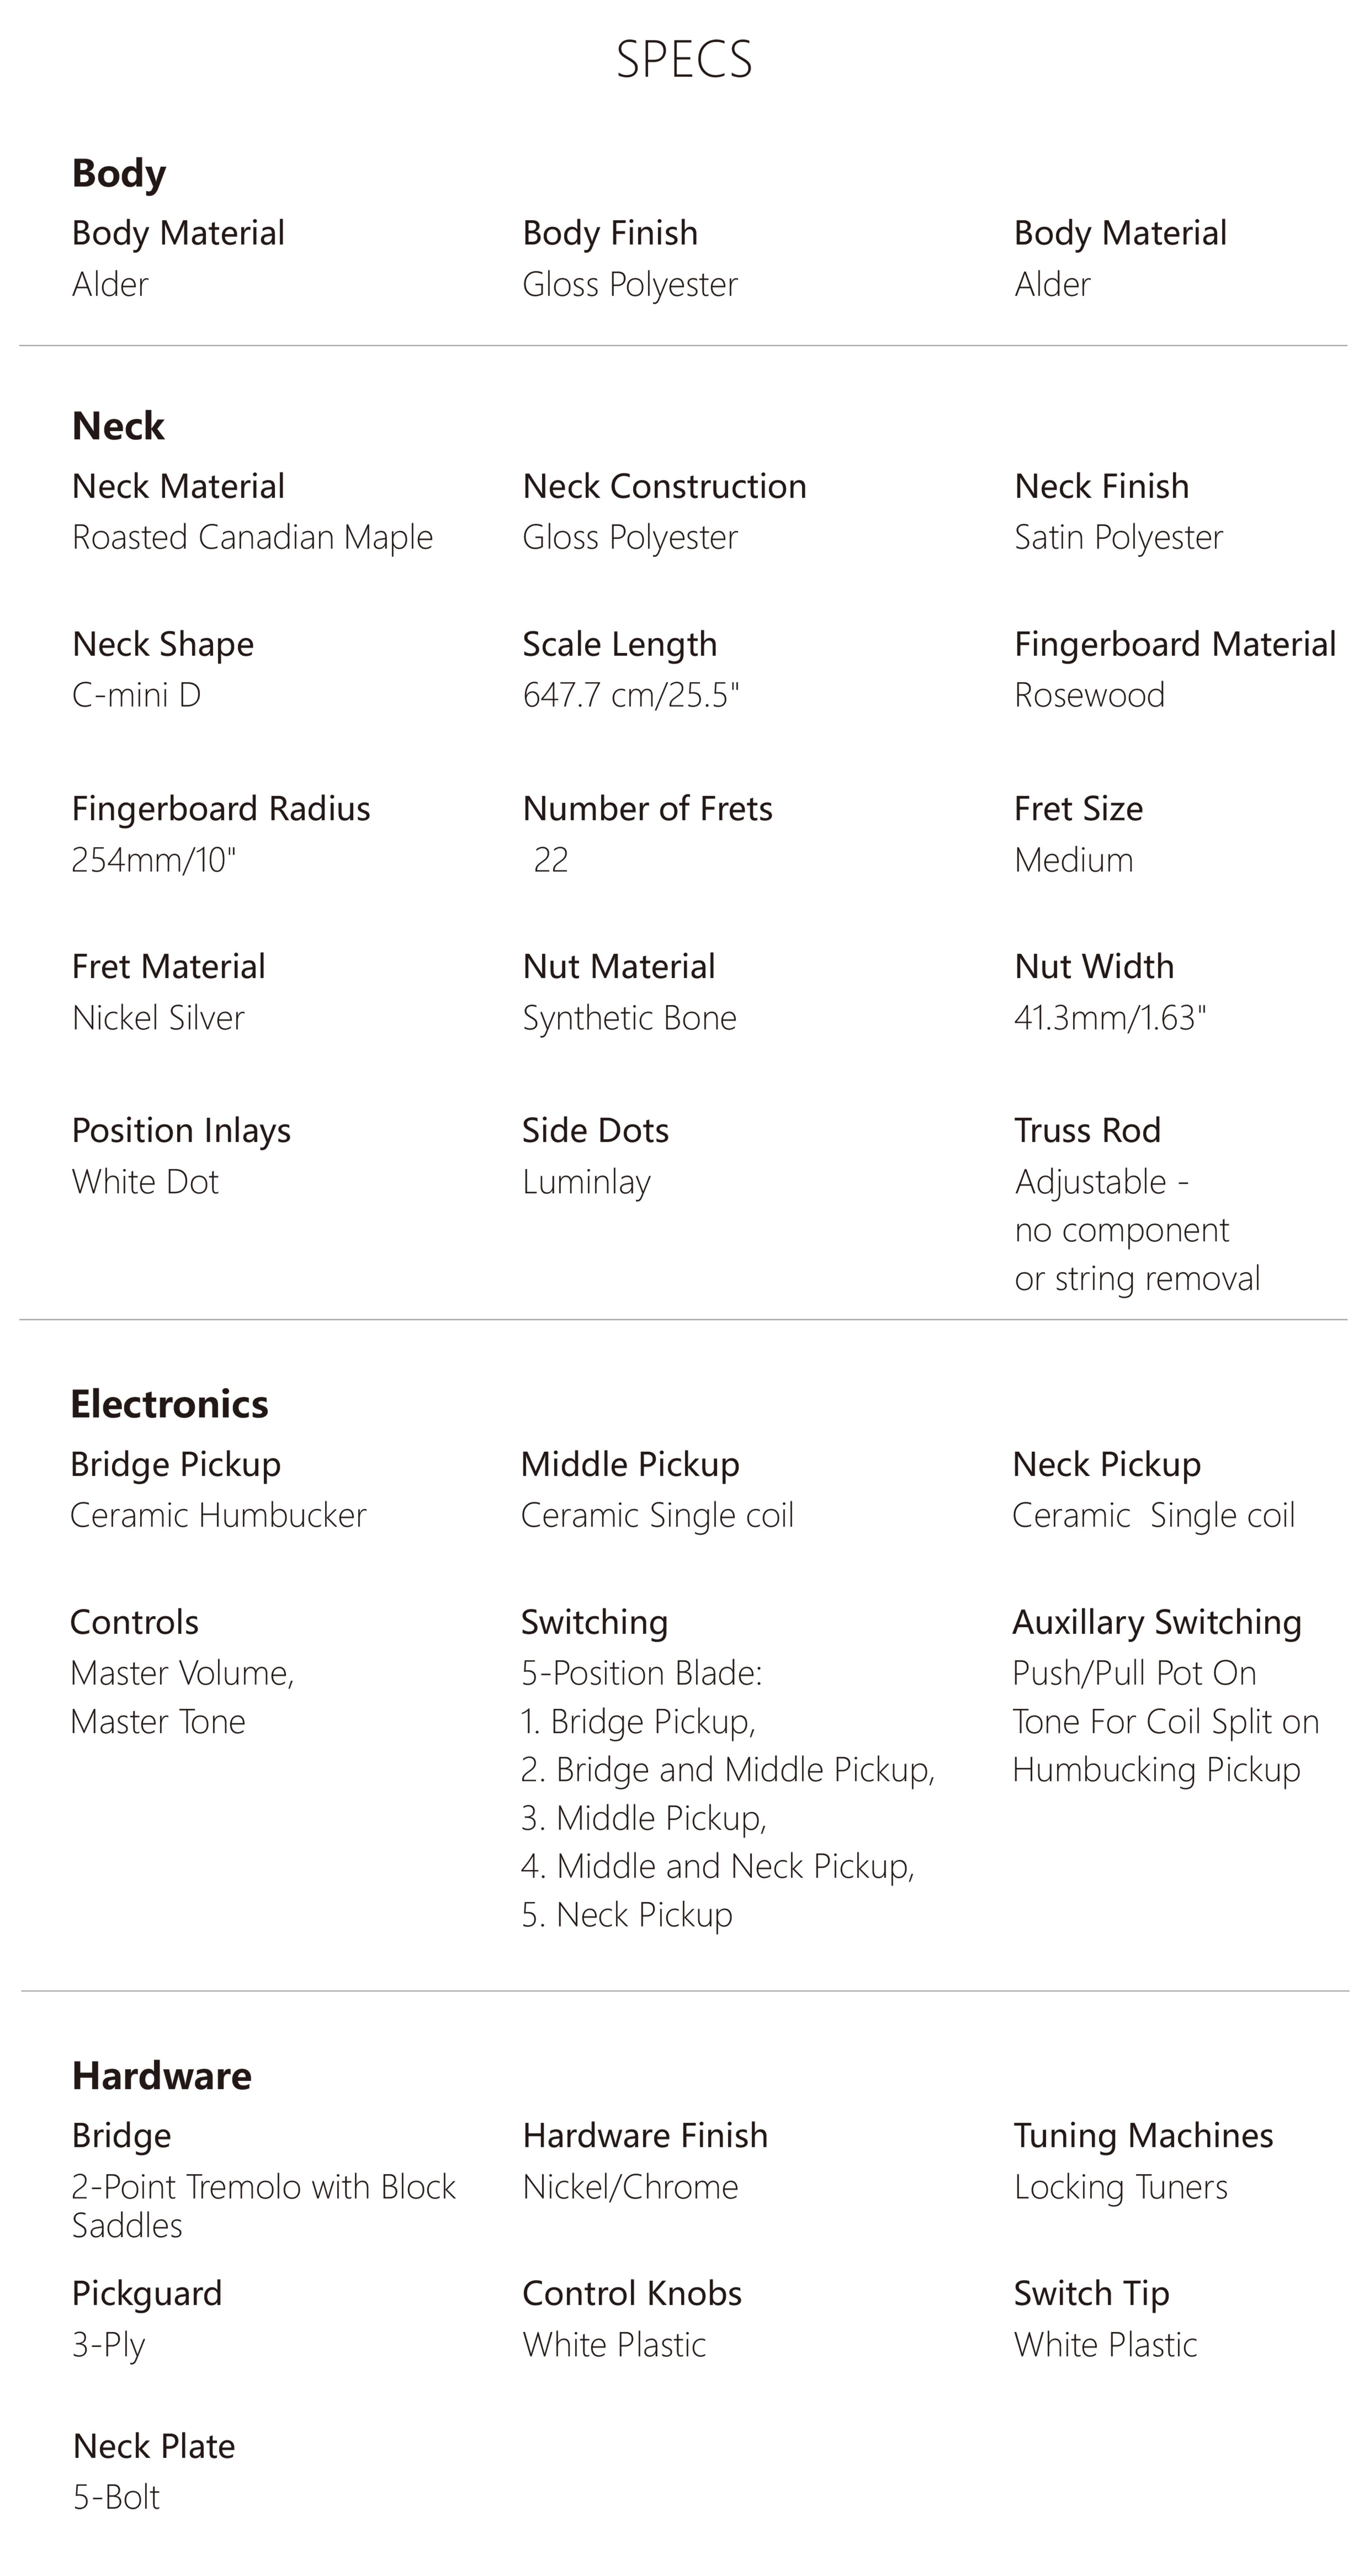Select the 5-Position Blade switching text

pyautogui.click(x=641, y=1673)
